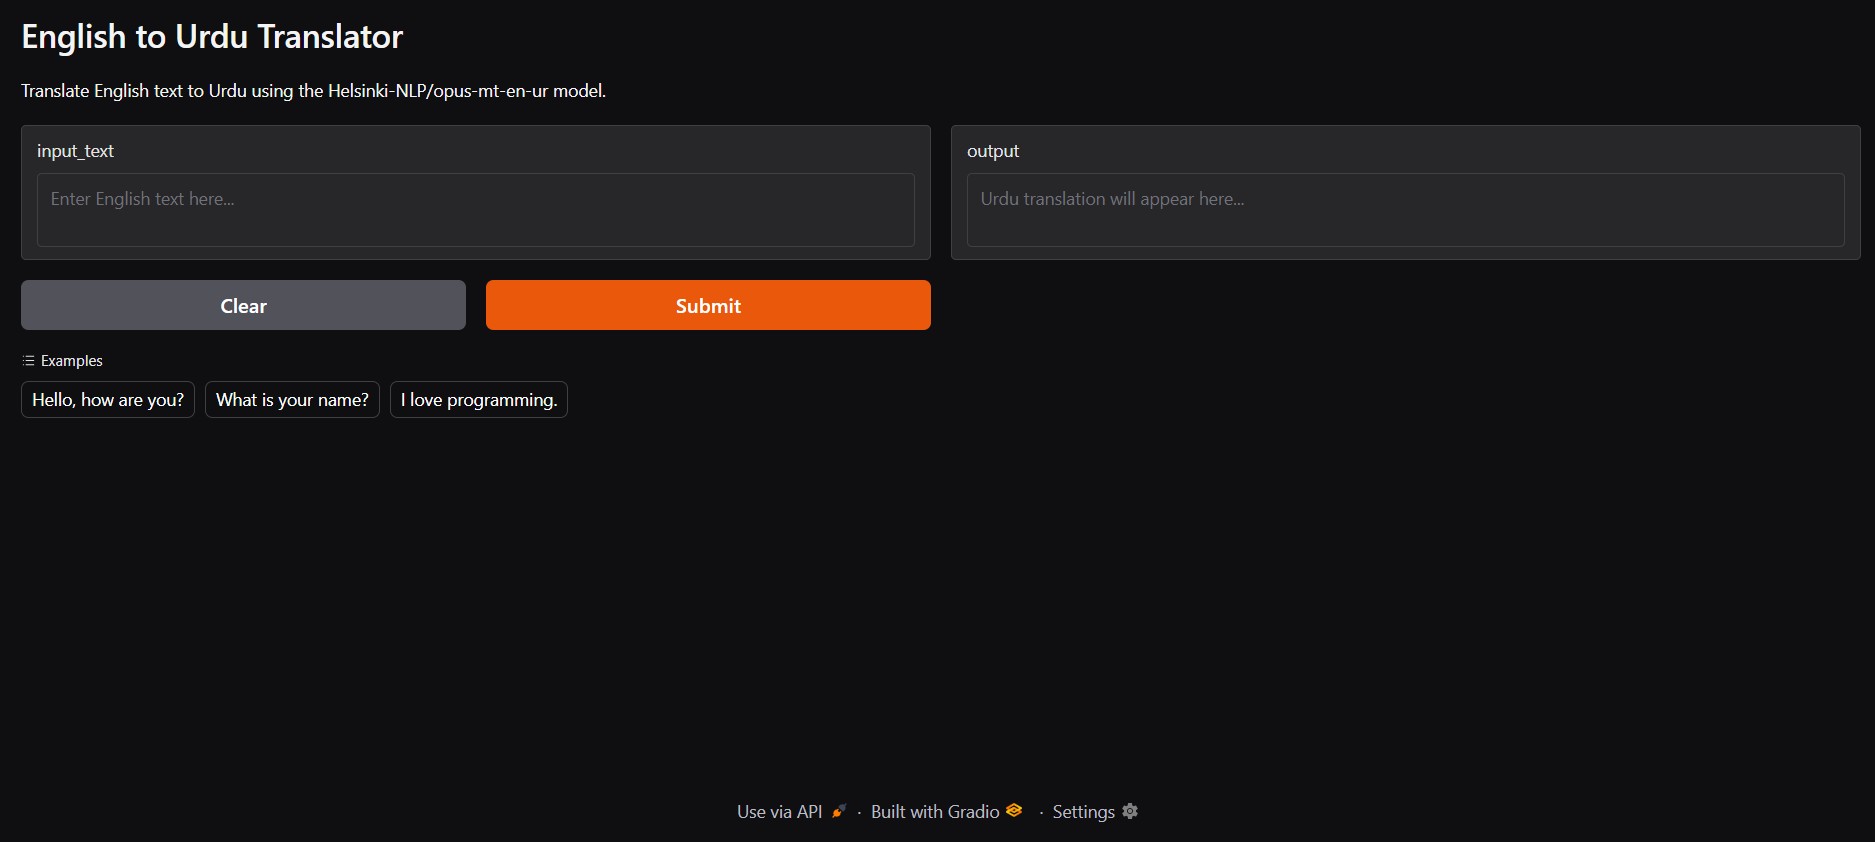Click the Gradio logo icon in footer
The image size is (1875, 842).
[x=1014, y=810]
